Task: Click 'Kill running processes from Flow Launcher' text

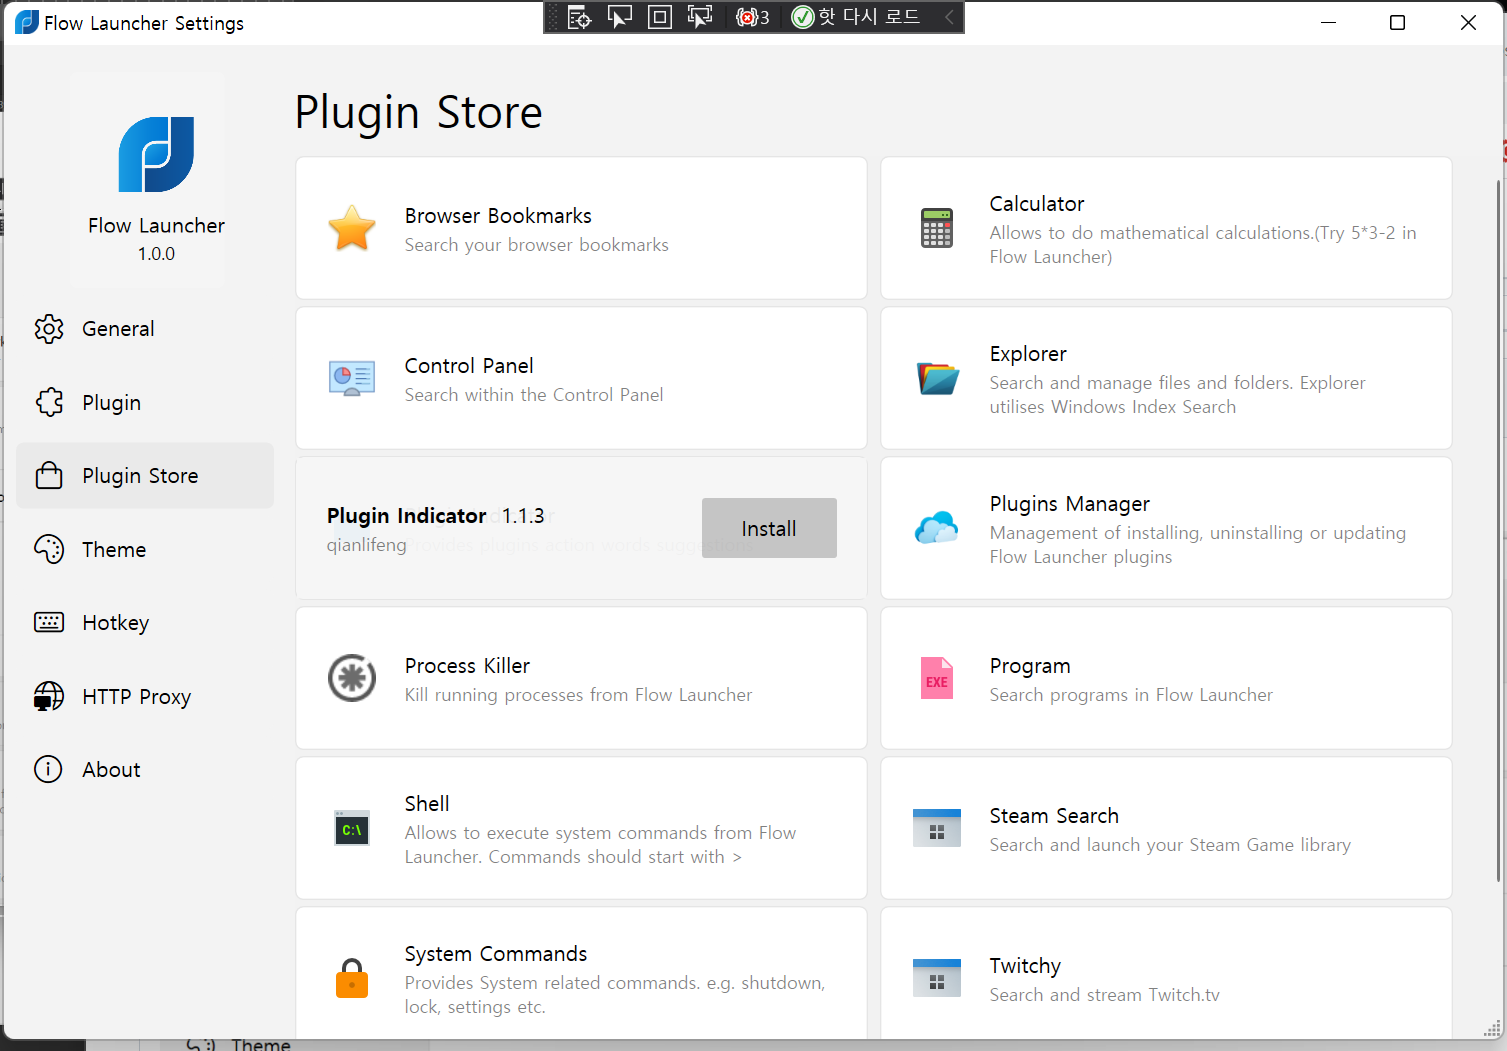Action: pos(578,695)
